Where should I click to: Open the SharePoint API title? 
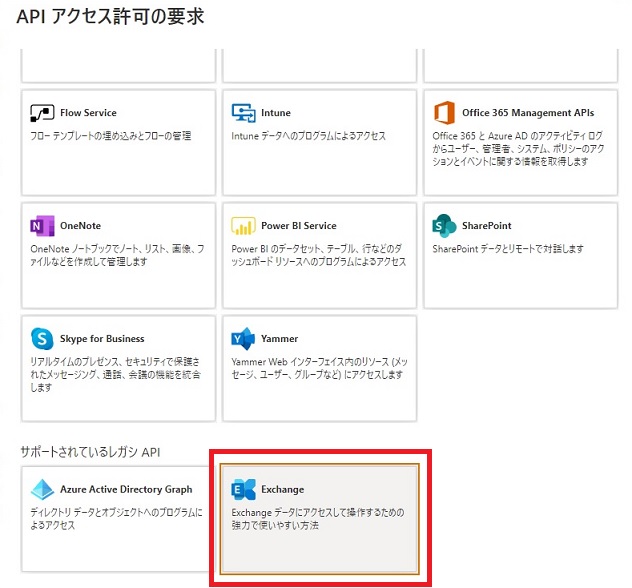coord(486,226)
